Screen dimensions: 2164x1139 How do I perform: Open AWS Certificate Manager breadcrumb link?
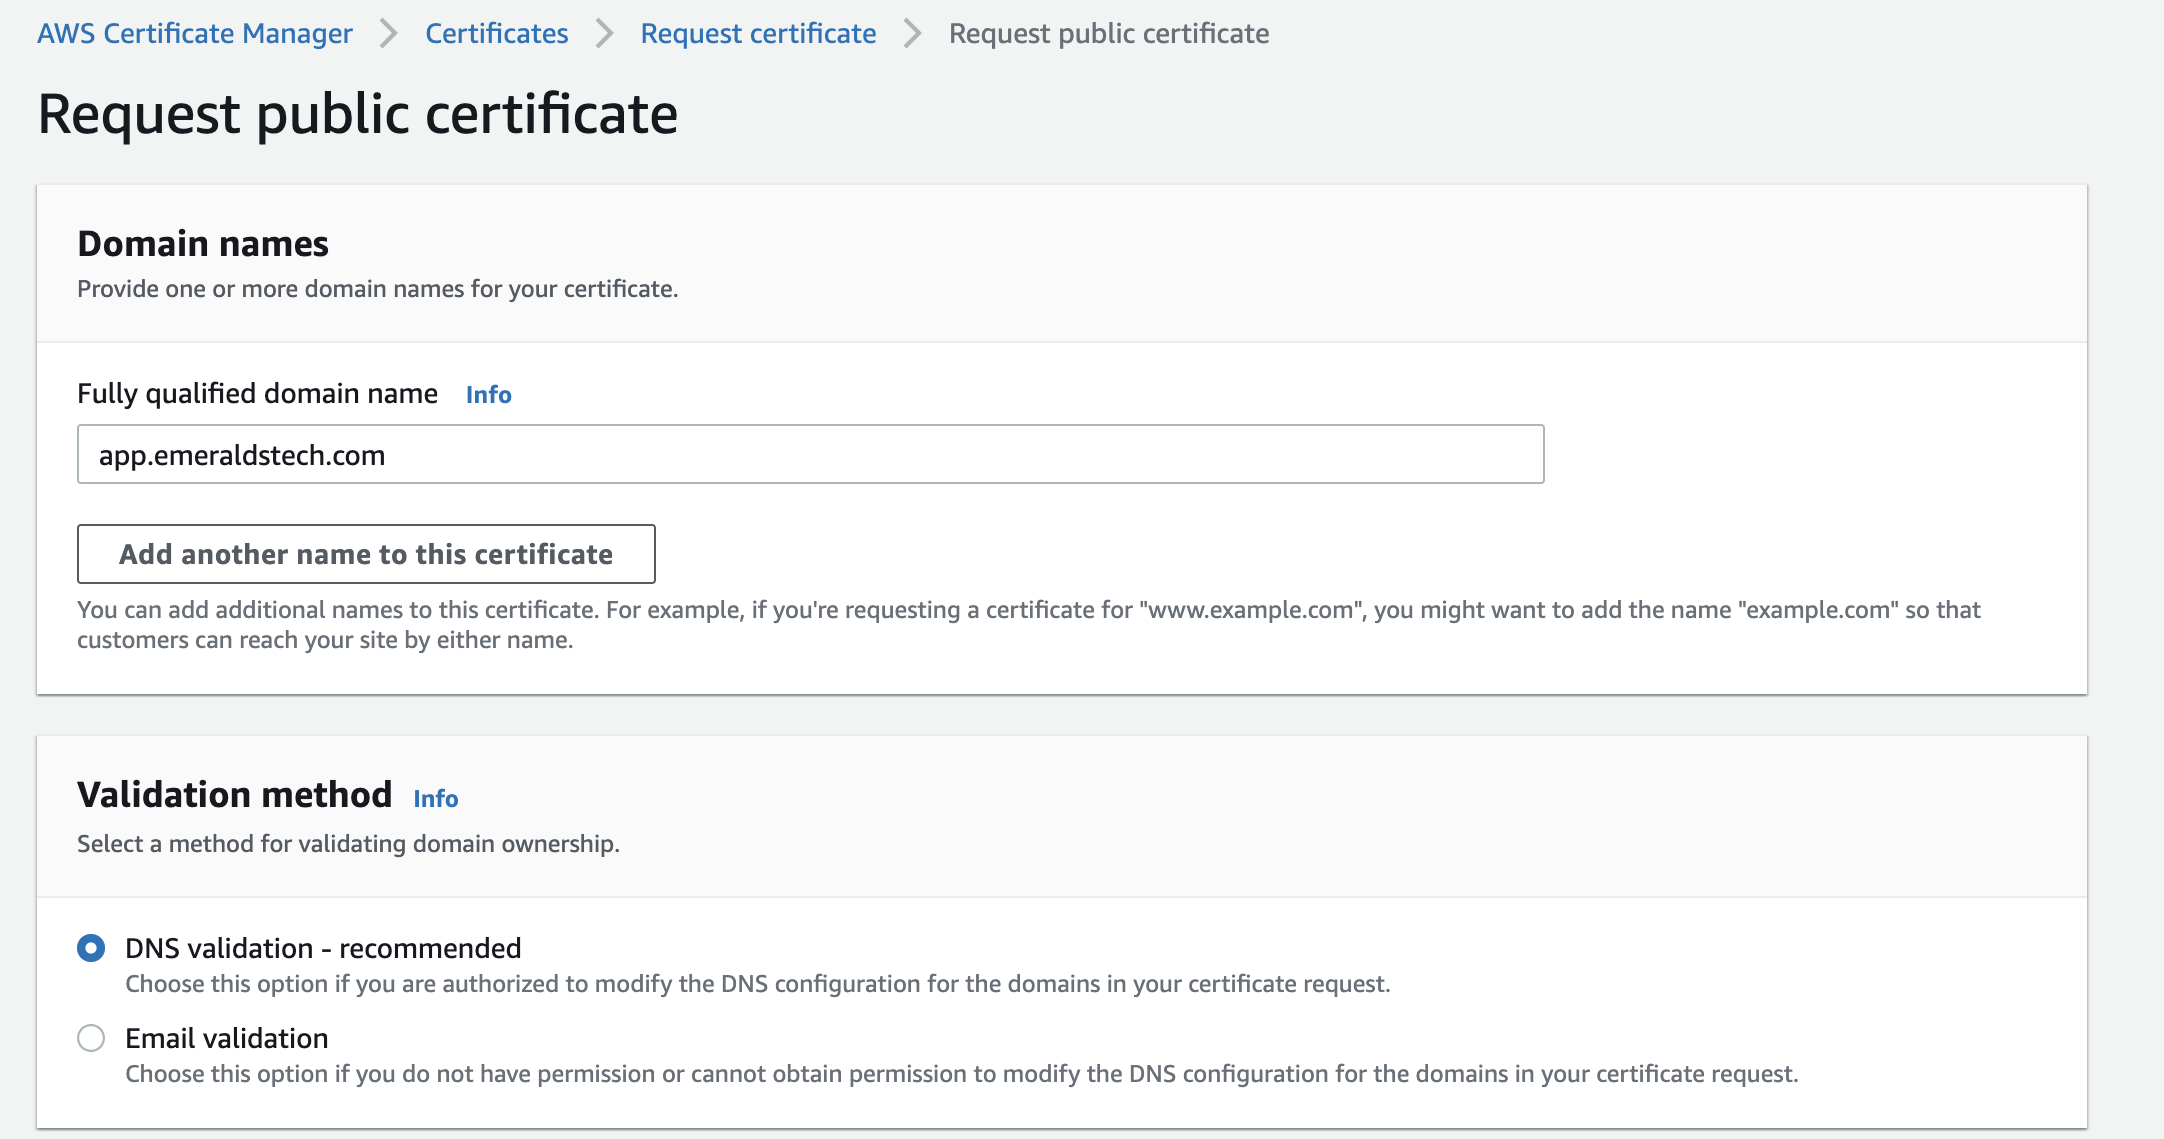point(195,34)
